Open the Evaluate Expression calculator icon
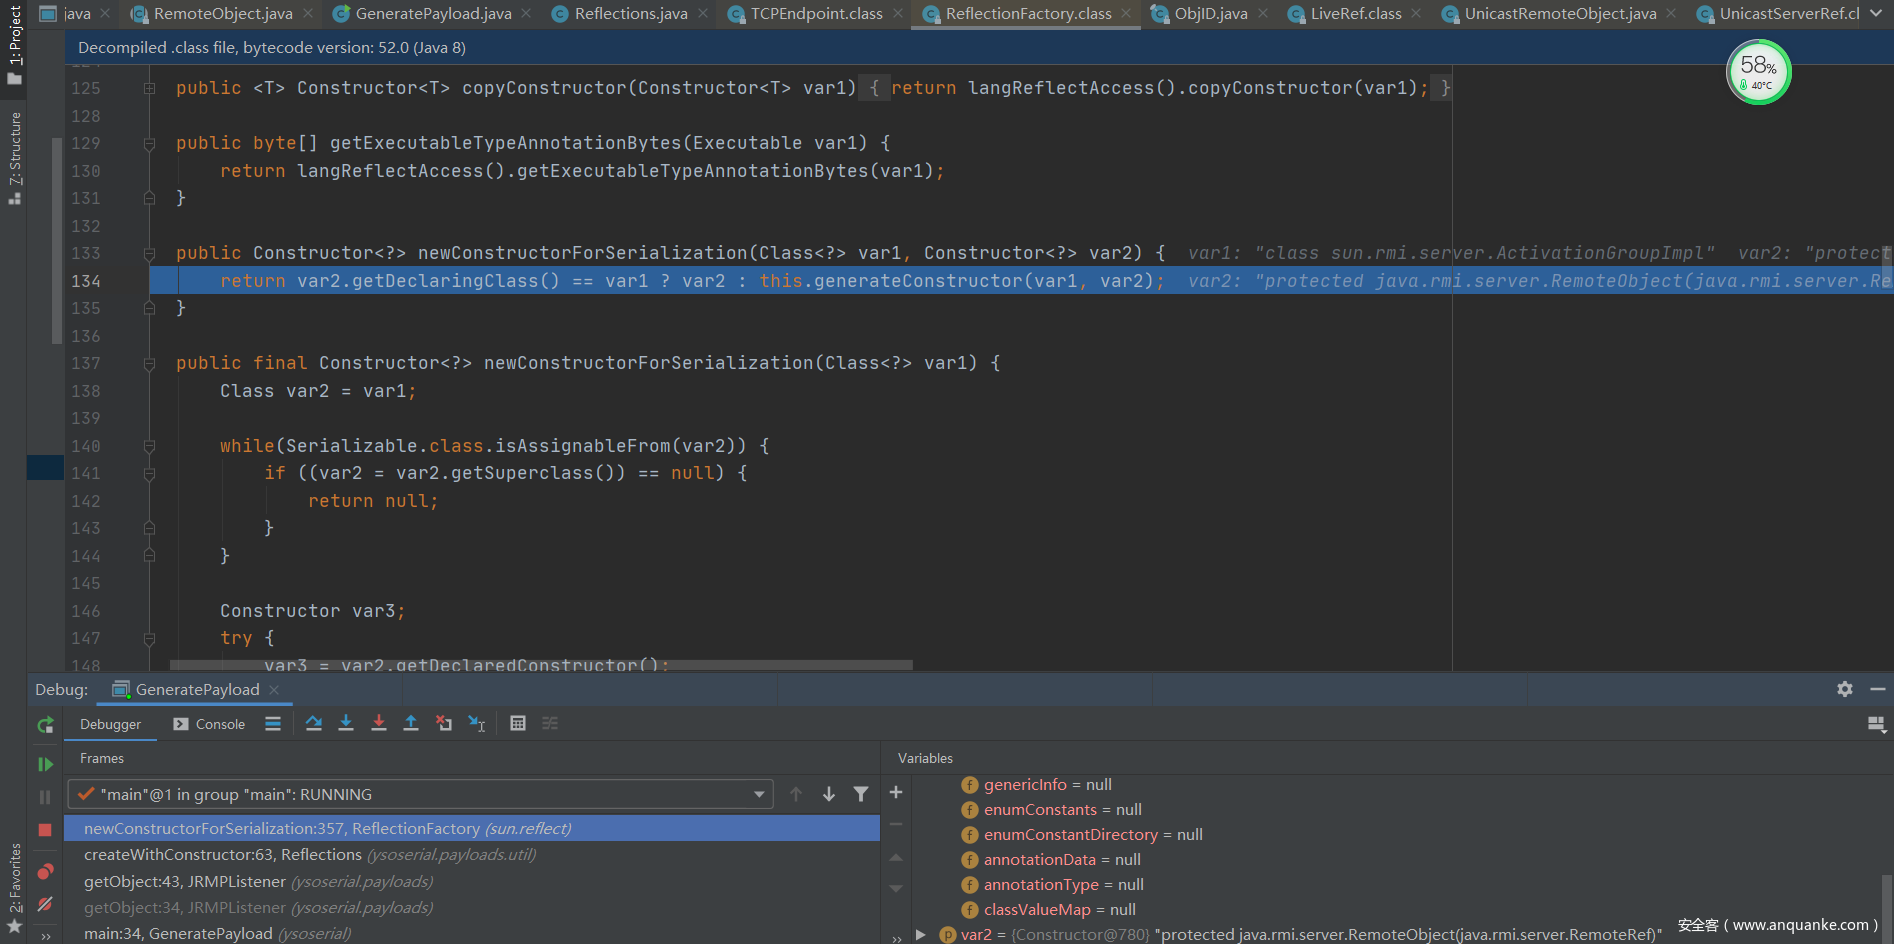Image resolution: width=1894 pixels, height=944 pixels. (518, 723)
